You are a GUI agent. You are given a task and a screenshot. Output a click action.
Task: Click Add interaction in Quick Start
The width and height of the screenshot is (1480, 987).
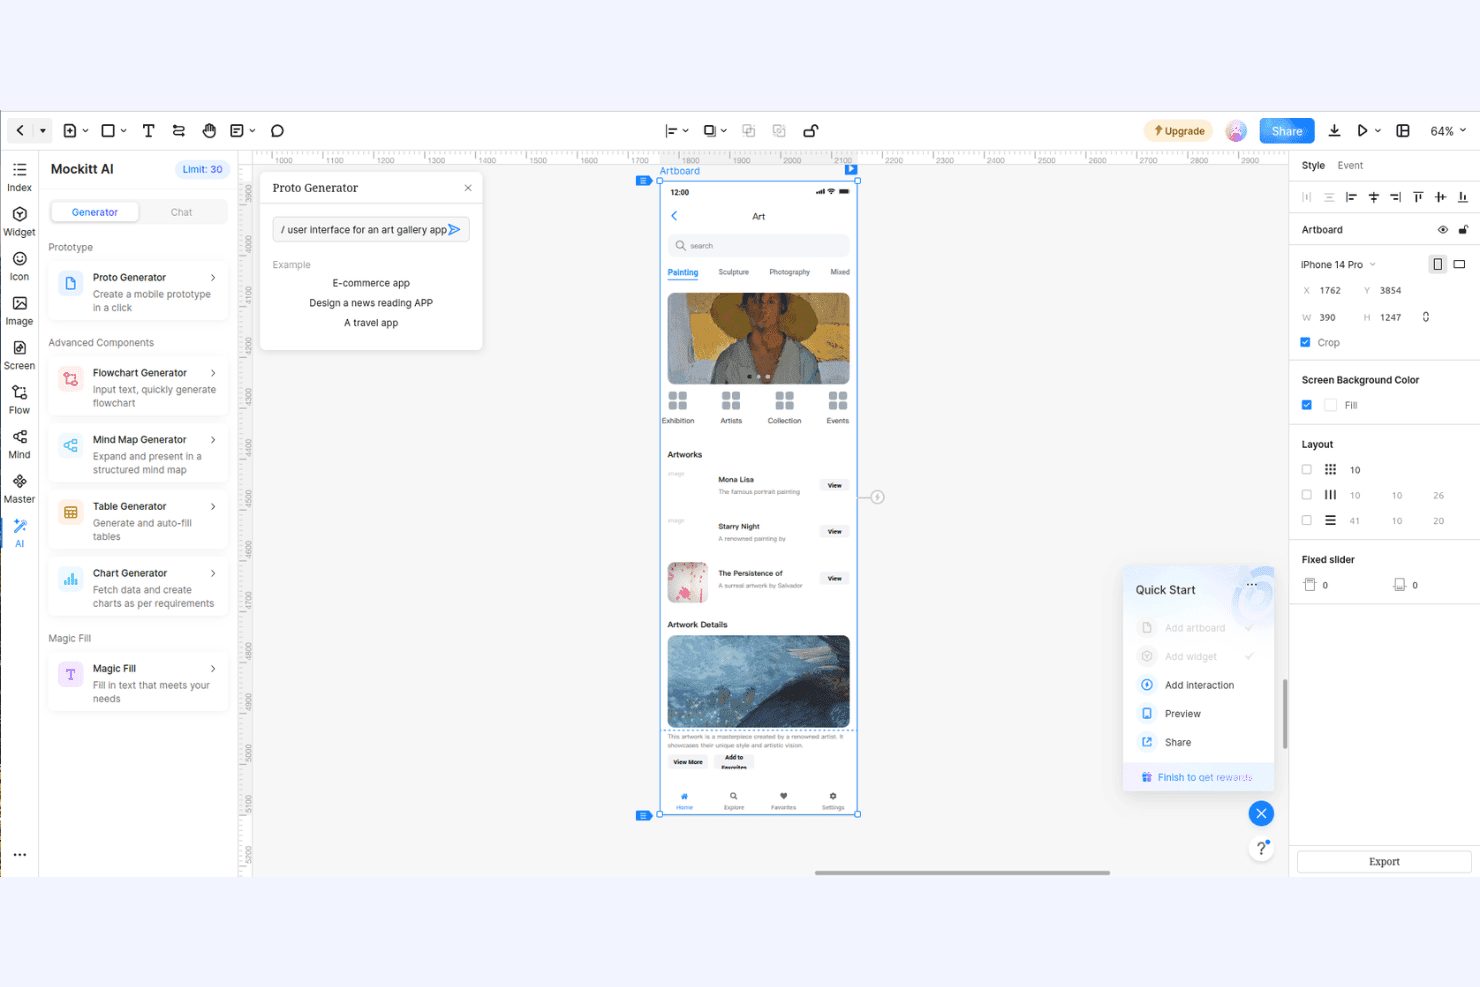coord(1199,685)
